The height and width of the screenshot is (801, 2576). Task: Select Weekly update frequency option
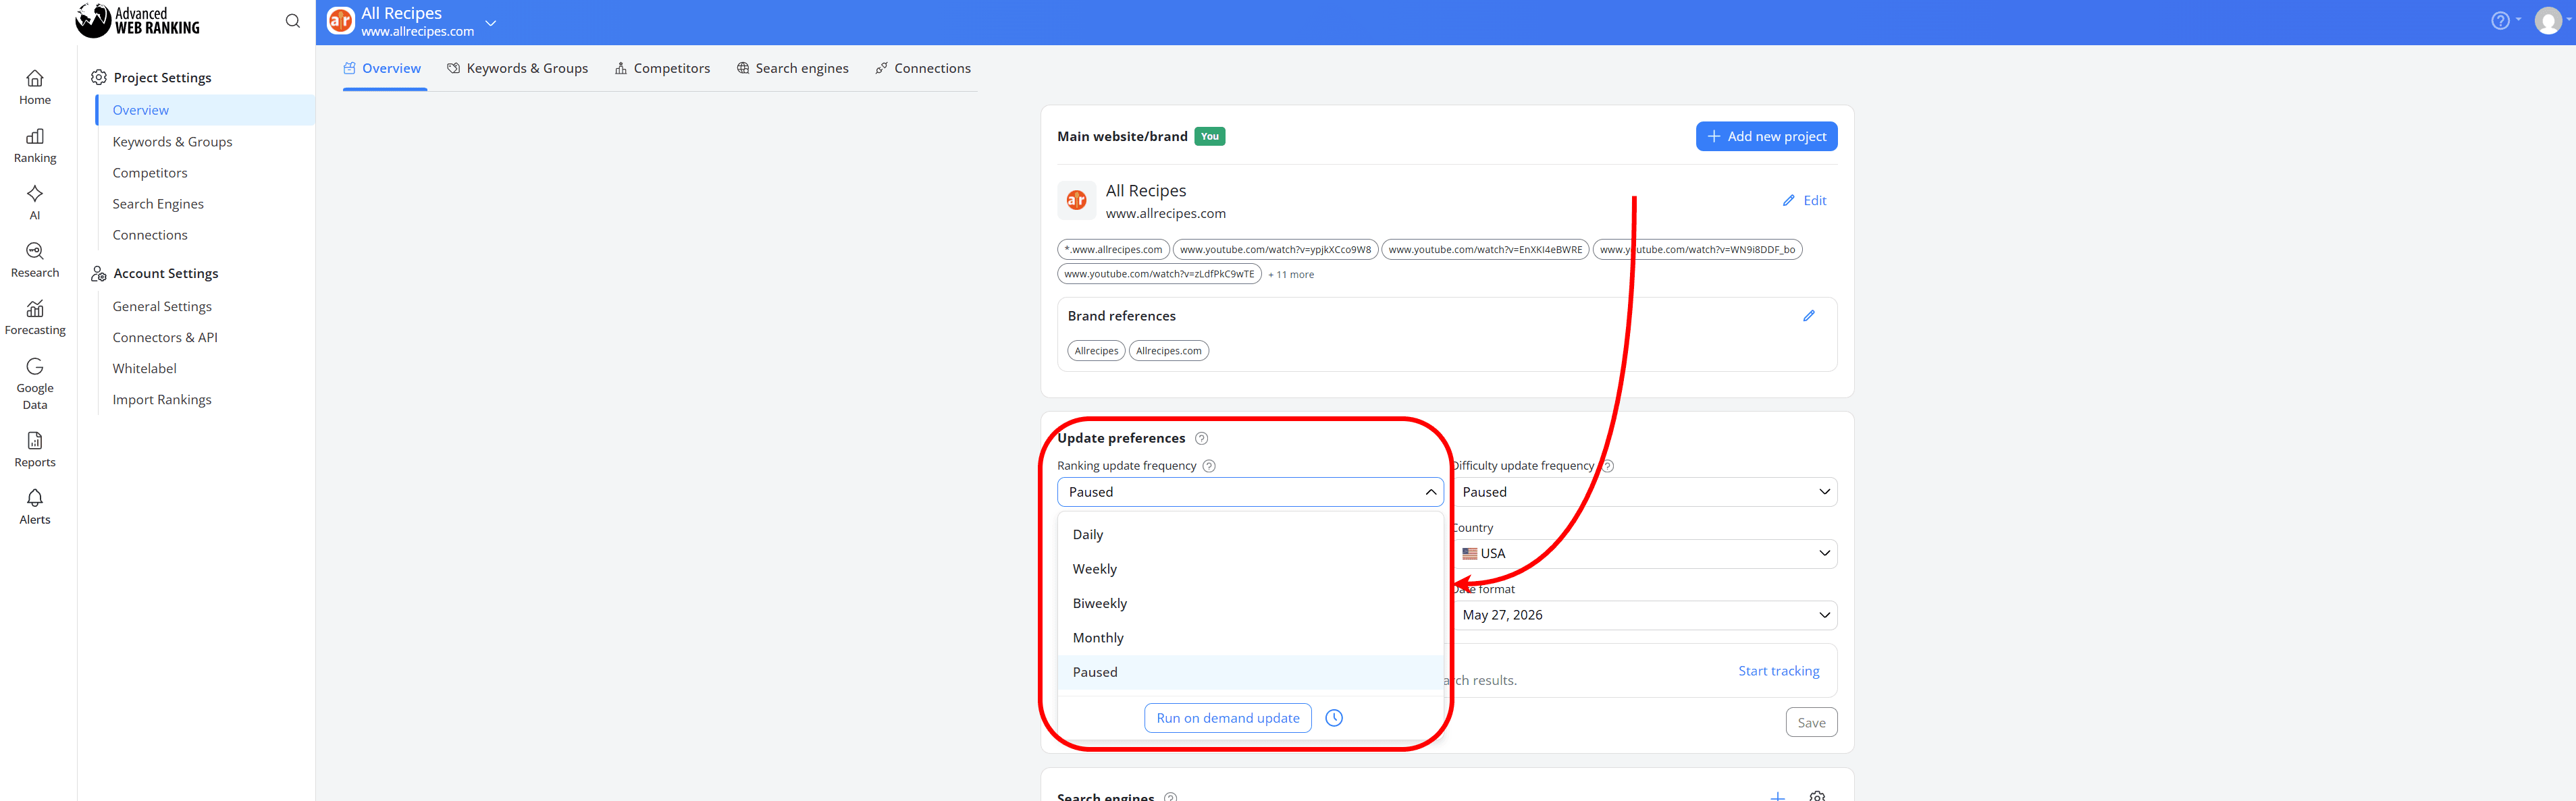click(x=1250, y=569)
